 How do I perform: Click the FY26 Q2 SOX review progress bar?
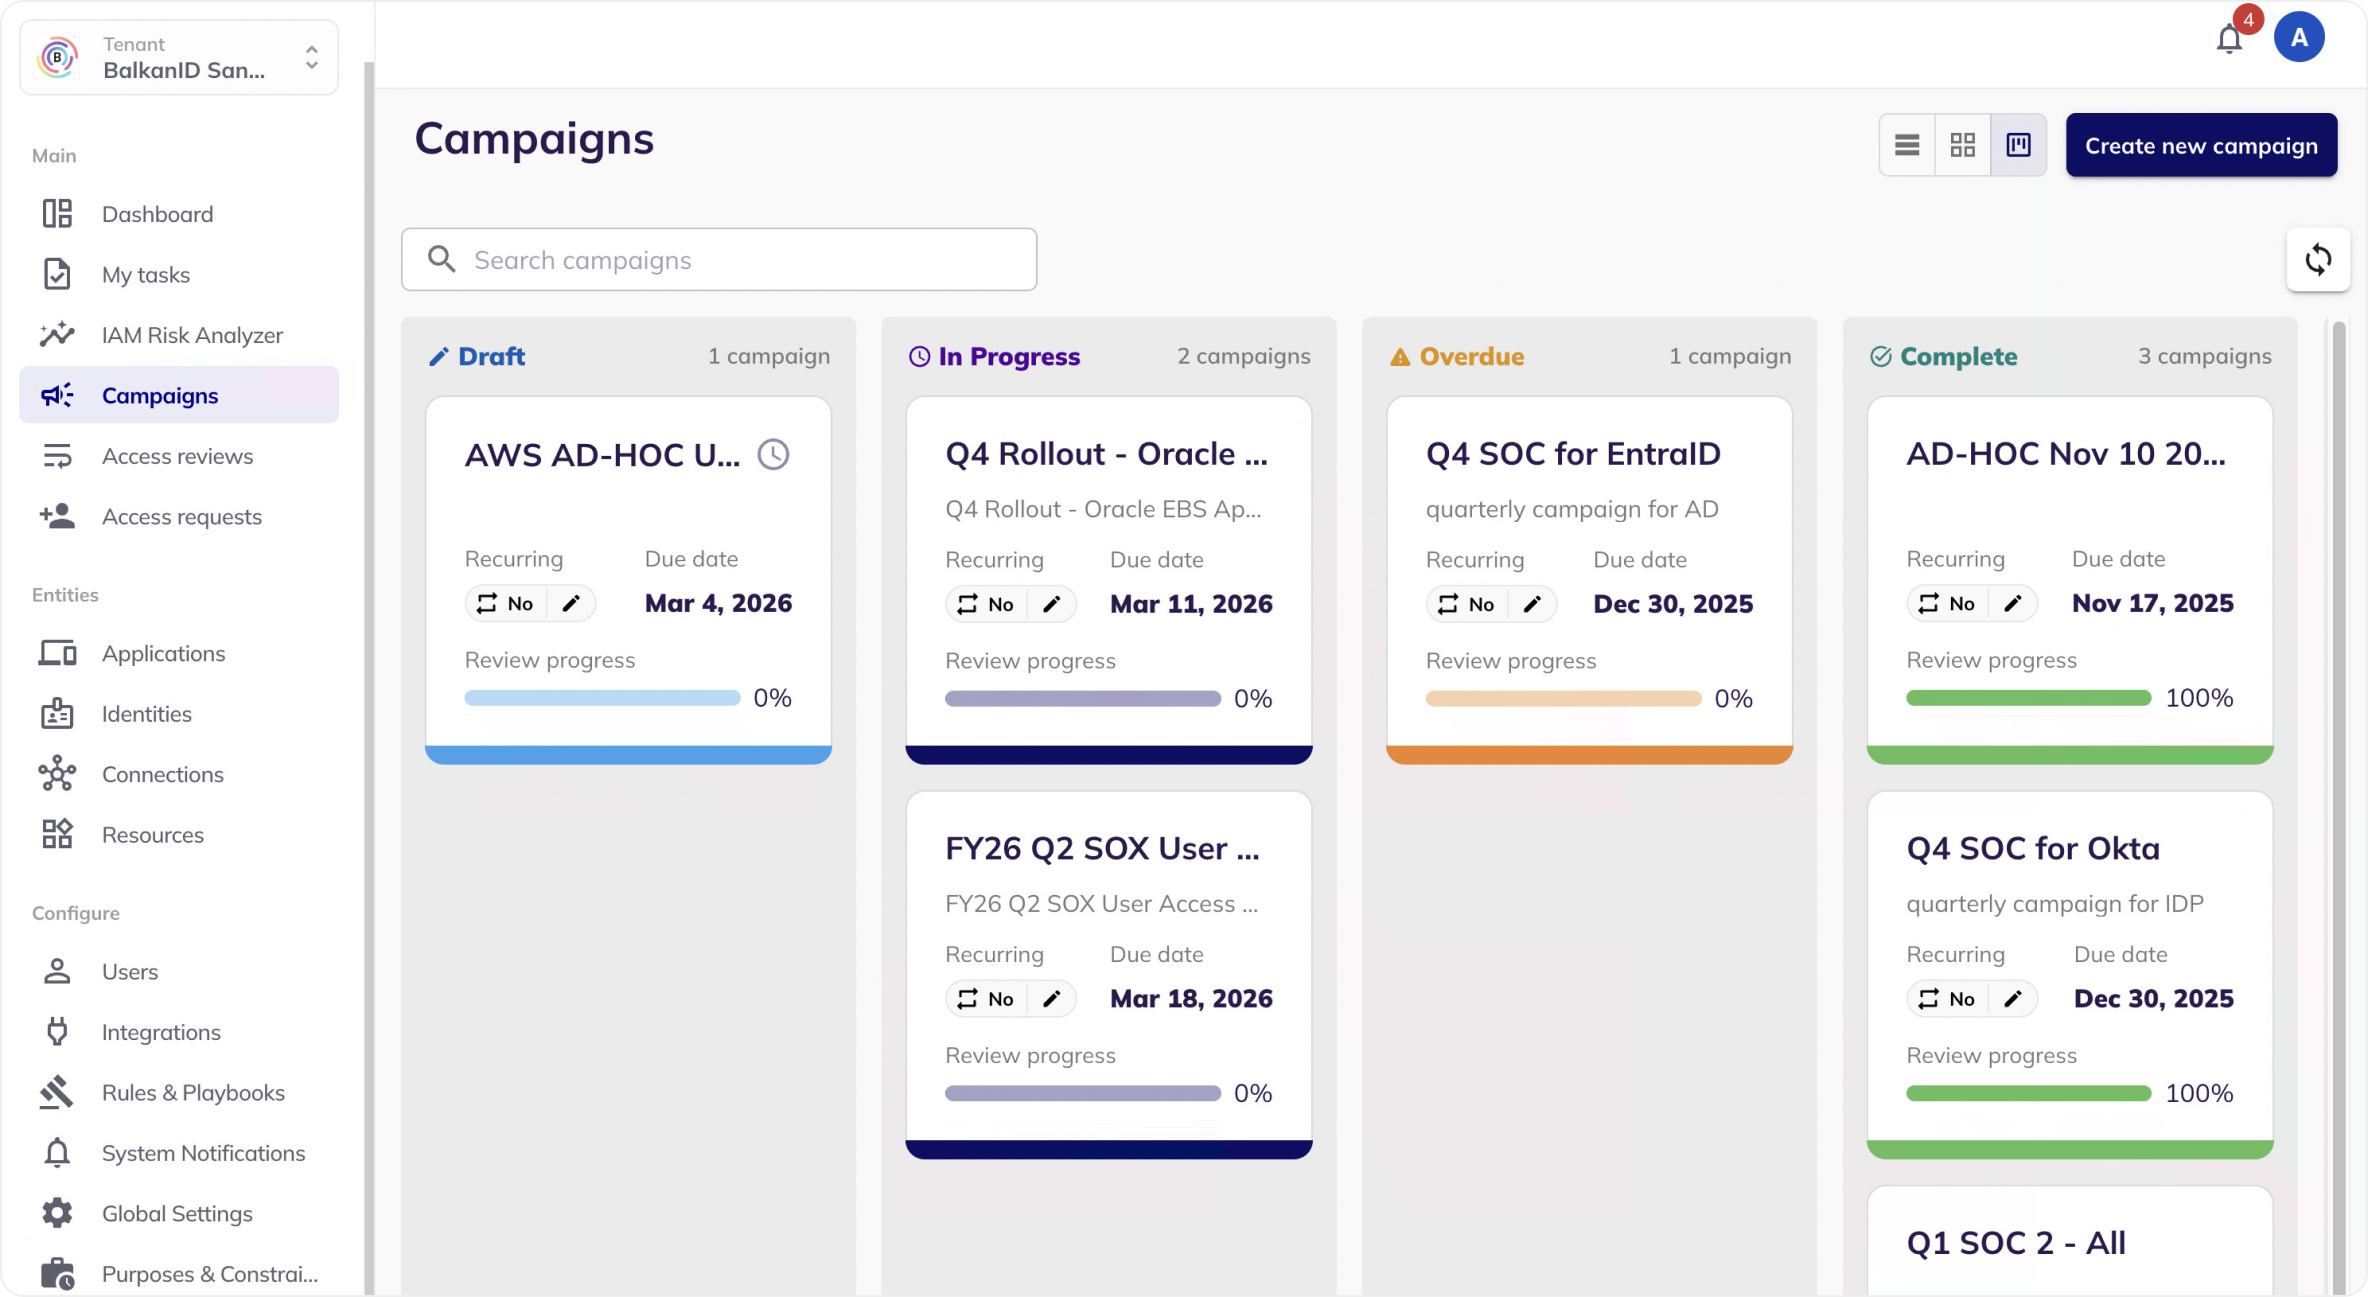(x=1082, y=1094)
